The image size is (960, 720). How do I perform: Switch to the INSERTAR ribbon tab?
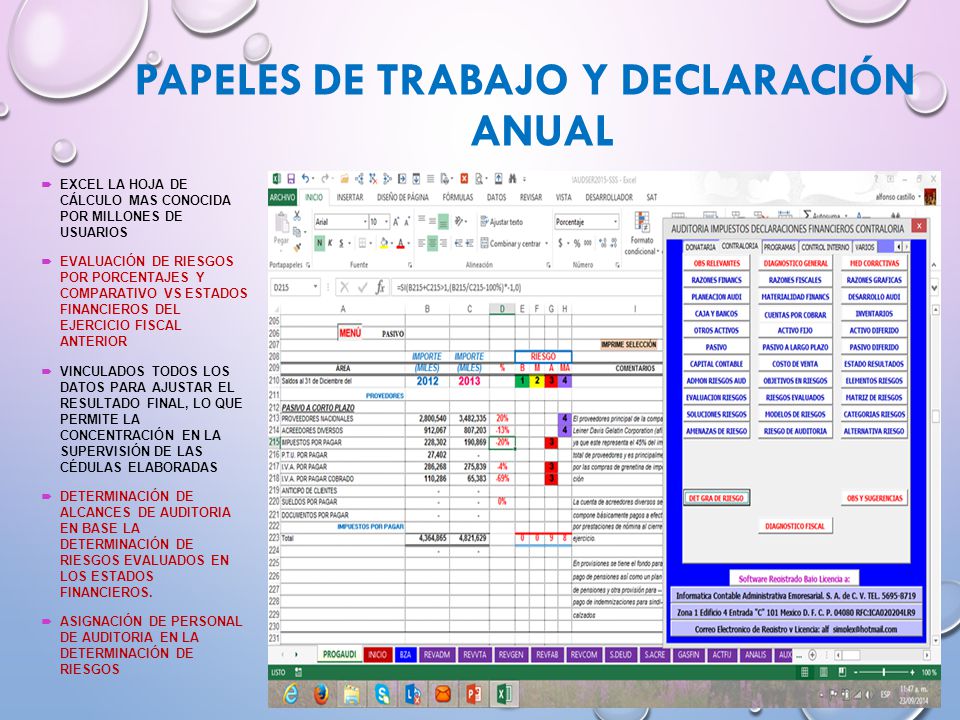point(350,197)
